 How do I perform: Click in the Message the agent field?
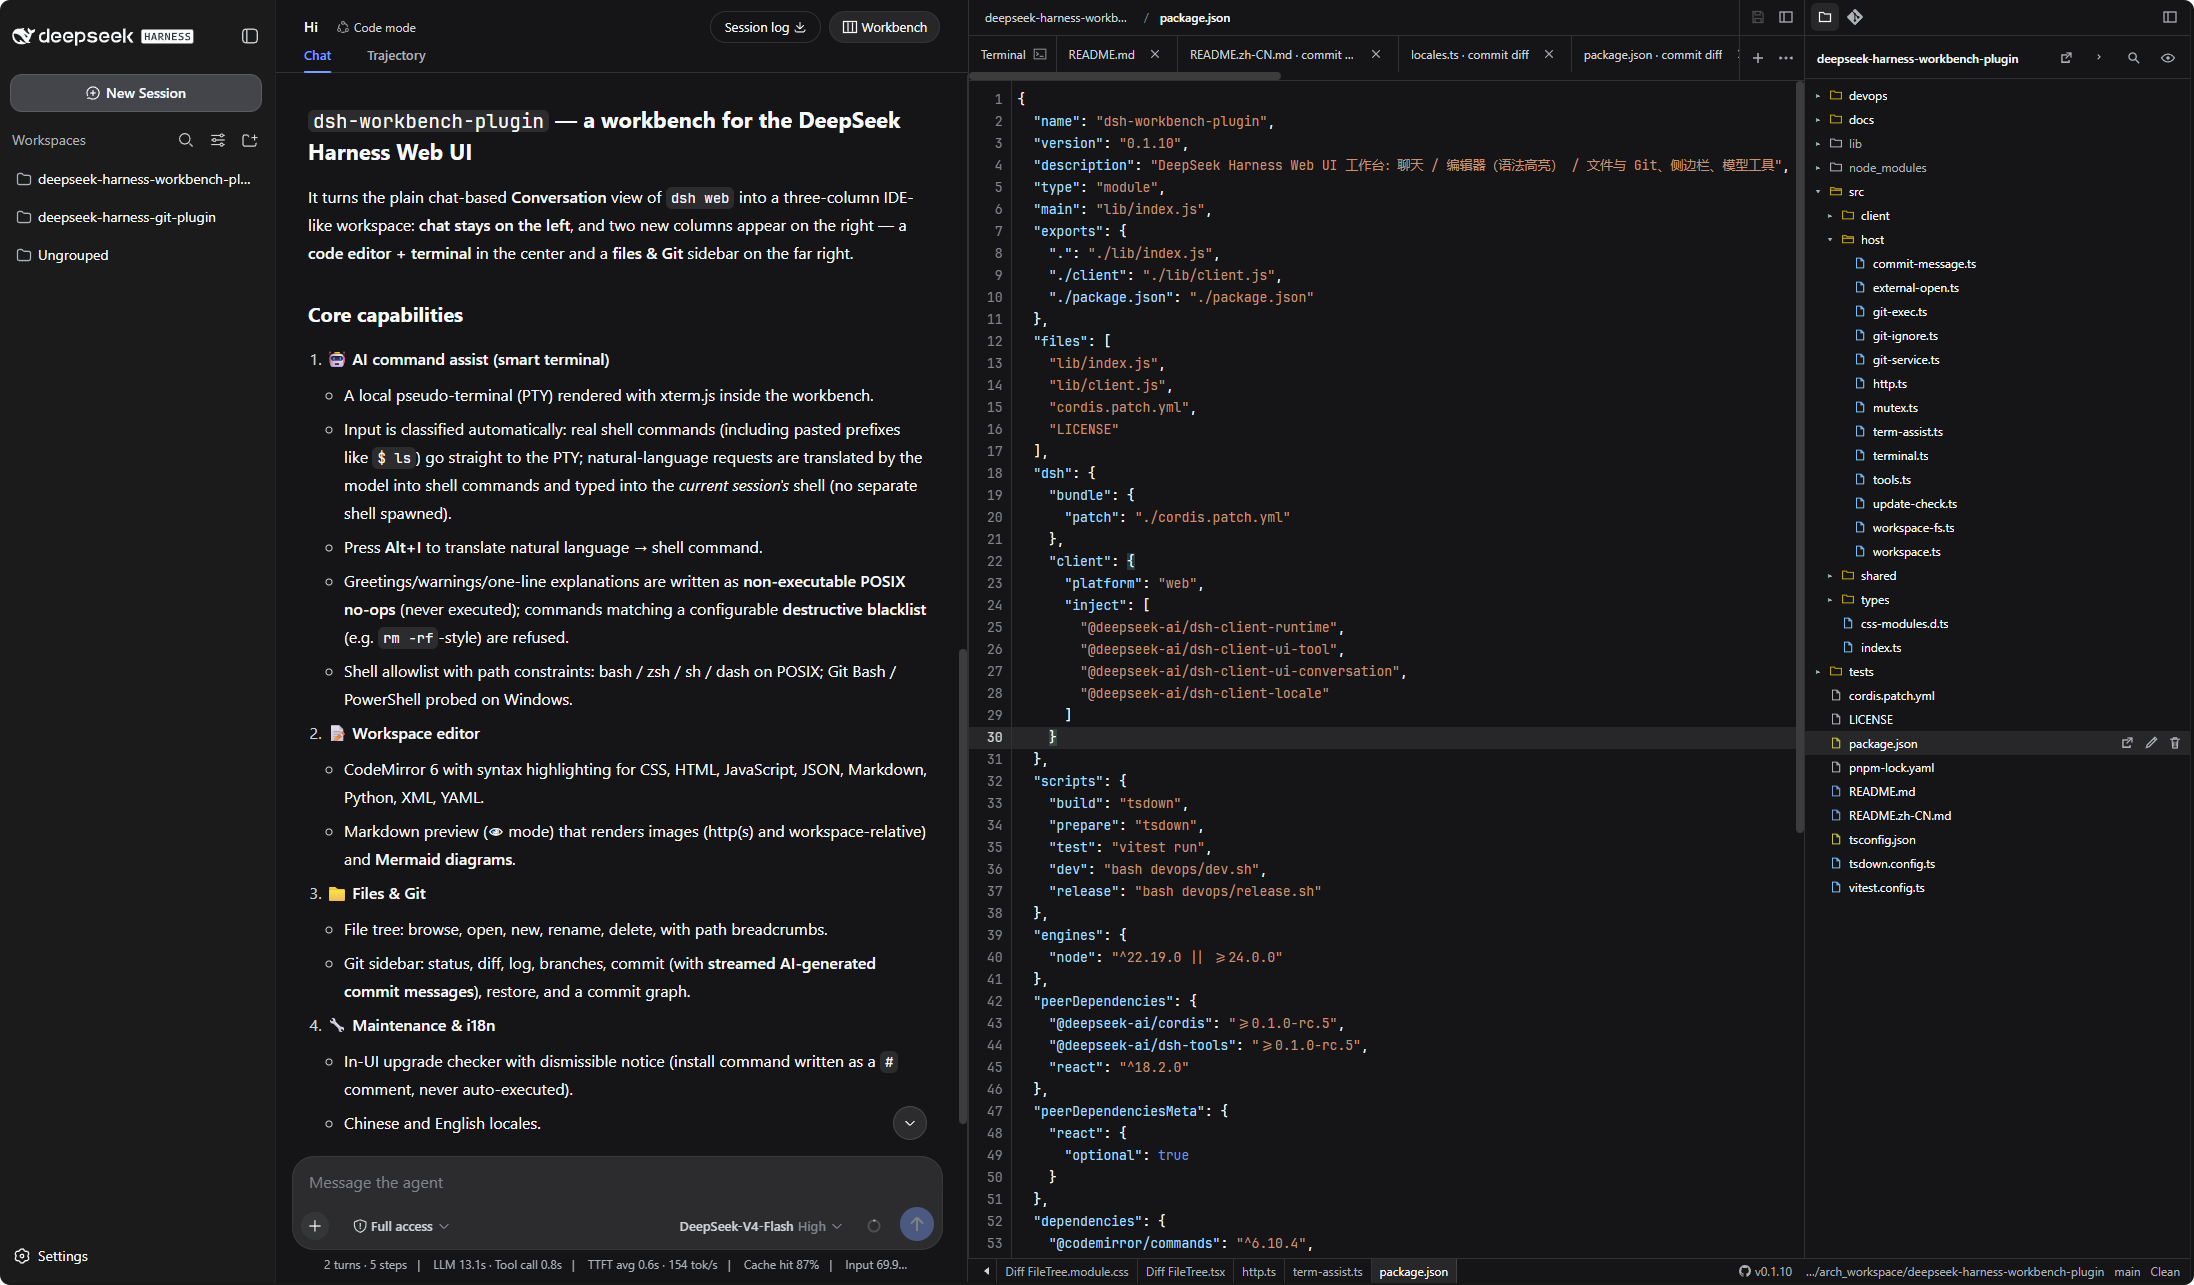pos(617,1182)
